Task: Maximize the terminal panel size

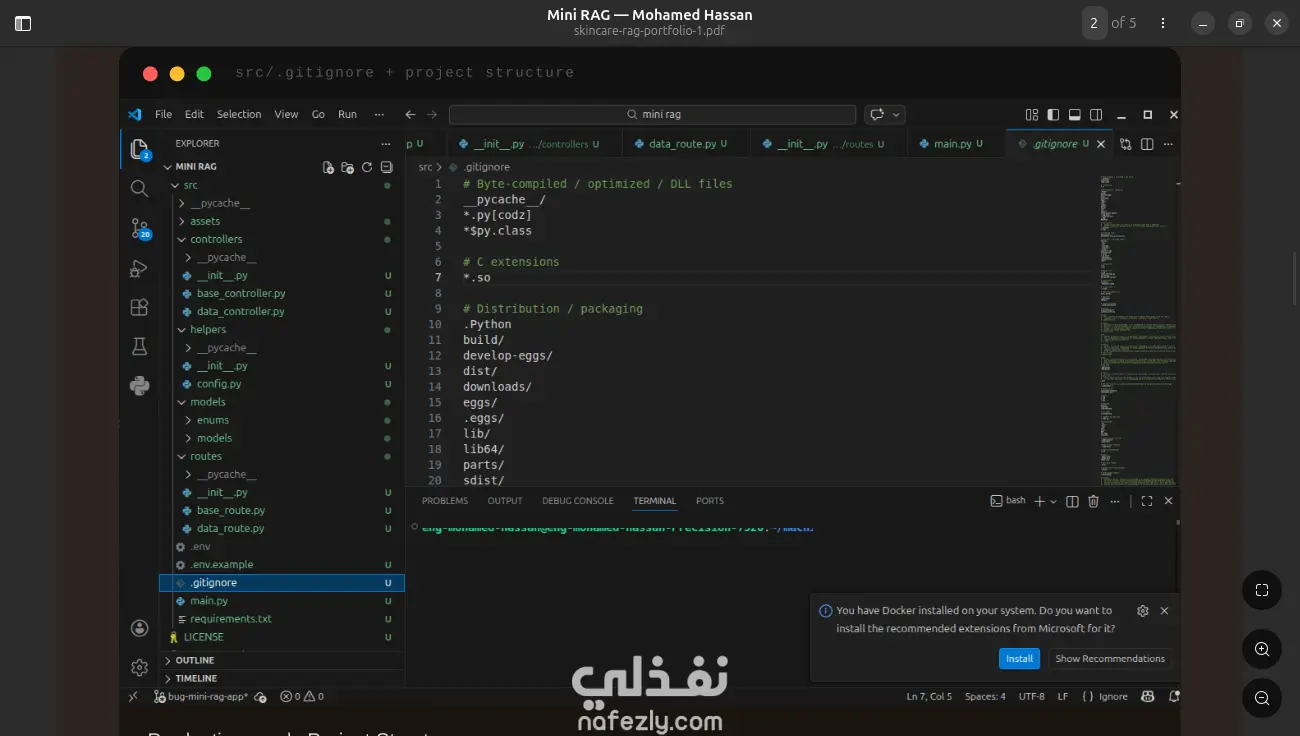Action: click(x=1147, y=501)
